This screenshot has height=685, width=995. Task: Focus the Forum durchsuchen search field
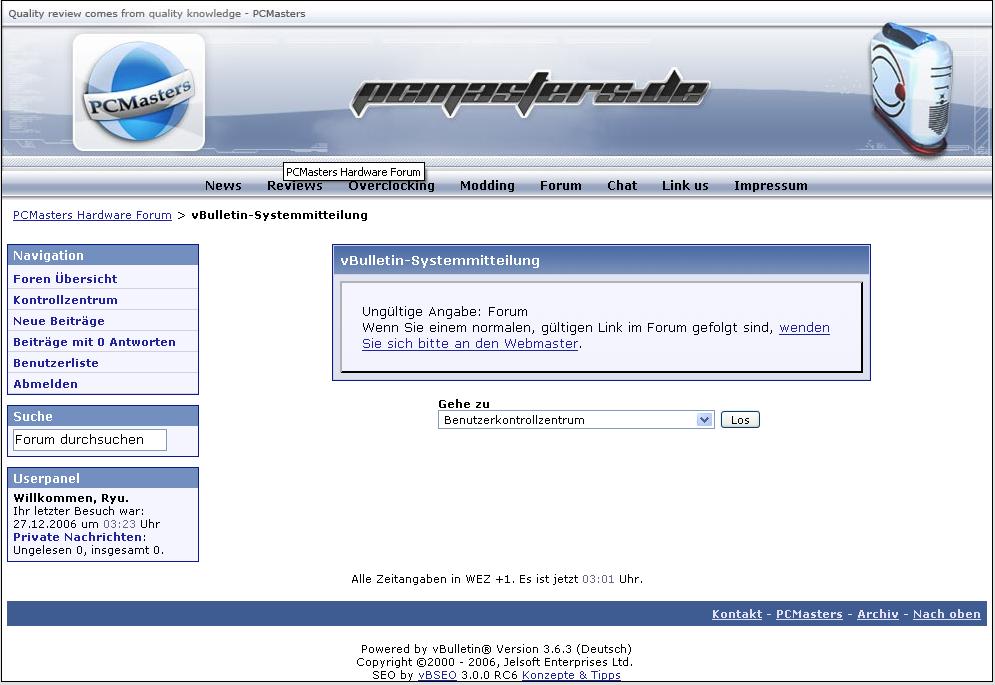(89, 440)
